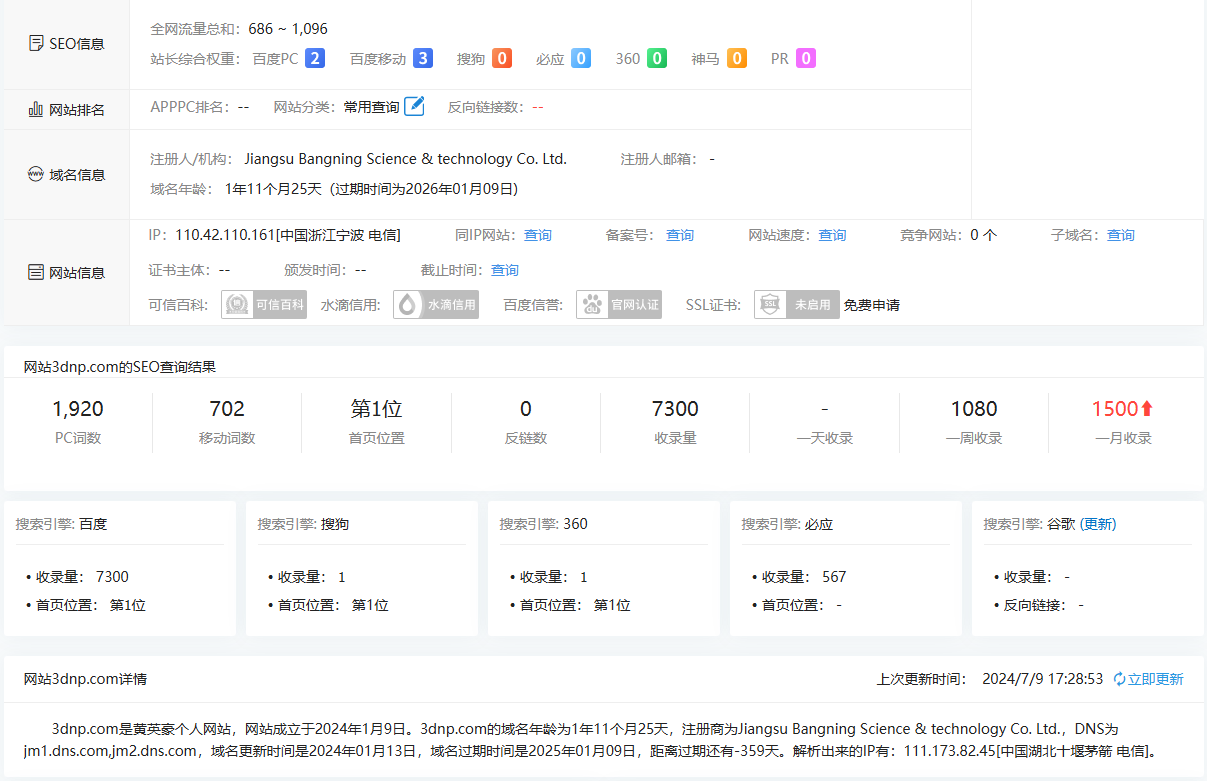Click the 百度PC weight badge showing 2
Image resolution: width=1207 pixels, height=781 pixels.
pyautogui.click(x=314, y=58)
